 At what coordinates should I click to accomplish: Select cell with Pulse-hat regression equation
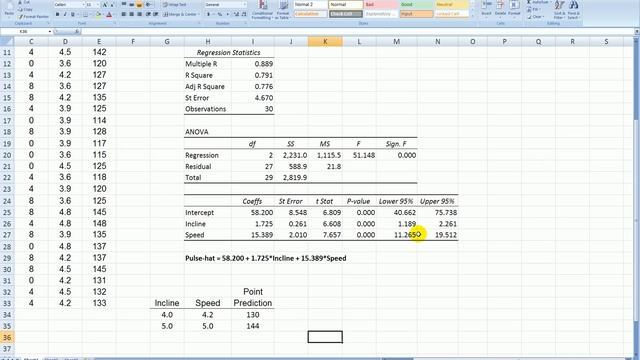(265, 258)
